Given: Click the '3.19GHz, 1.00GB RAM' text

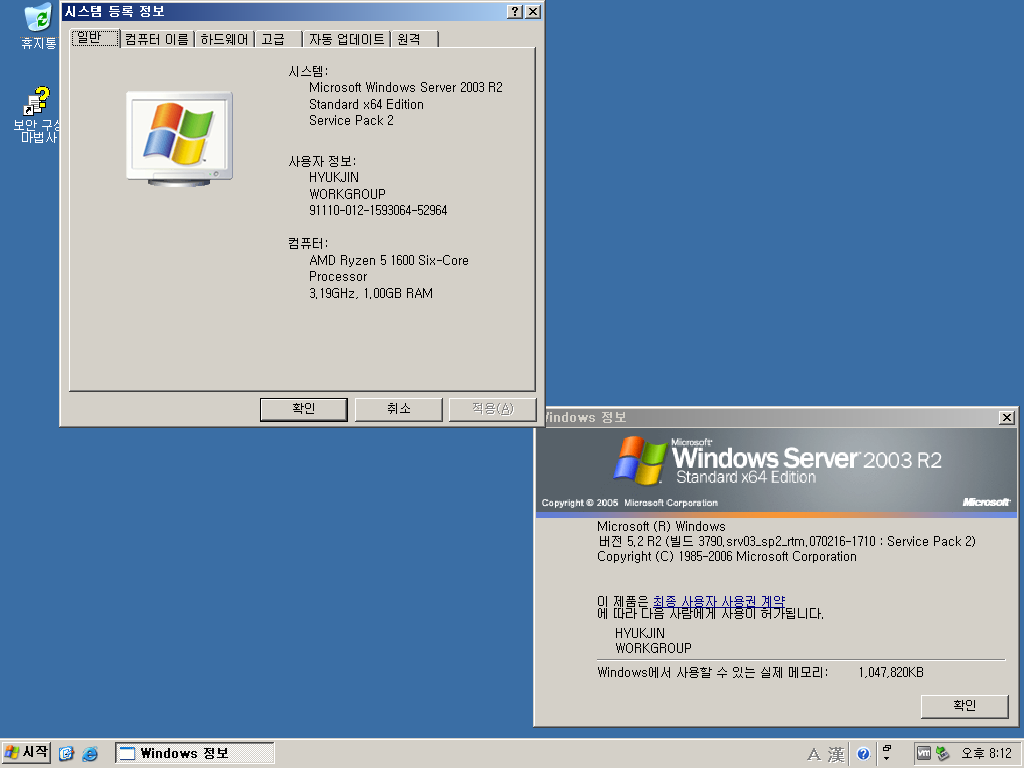Looking at the screenshot, I should [371, 293].
